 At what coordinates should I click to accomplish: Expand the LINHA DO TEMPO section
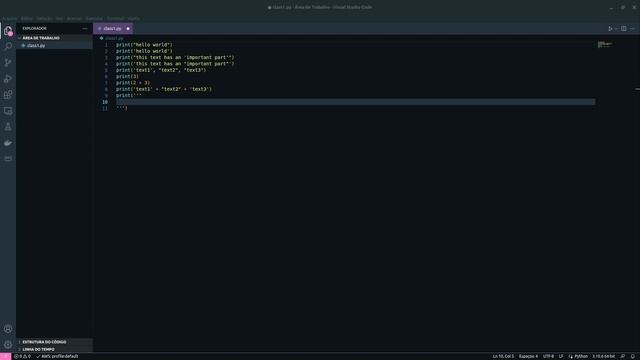click(54, 349)
